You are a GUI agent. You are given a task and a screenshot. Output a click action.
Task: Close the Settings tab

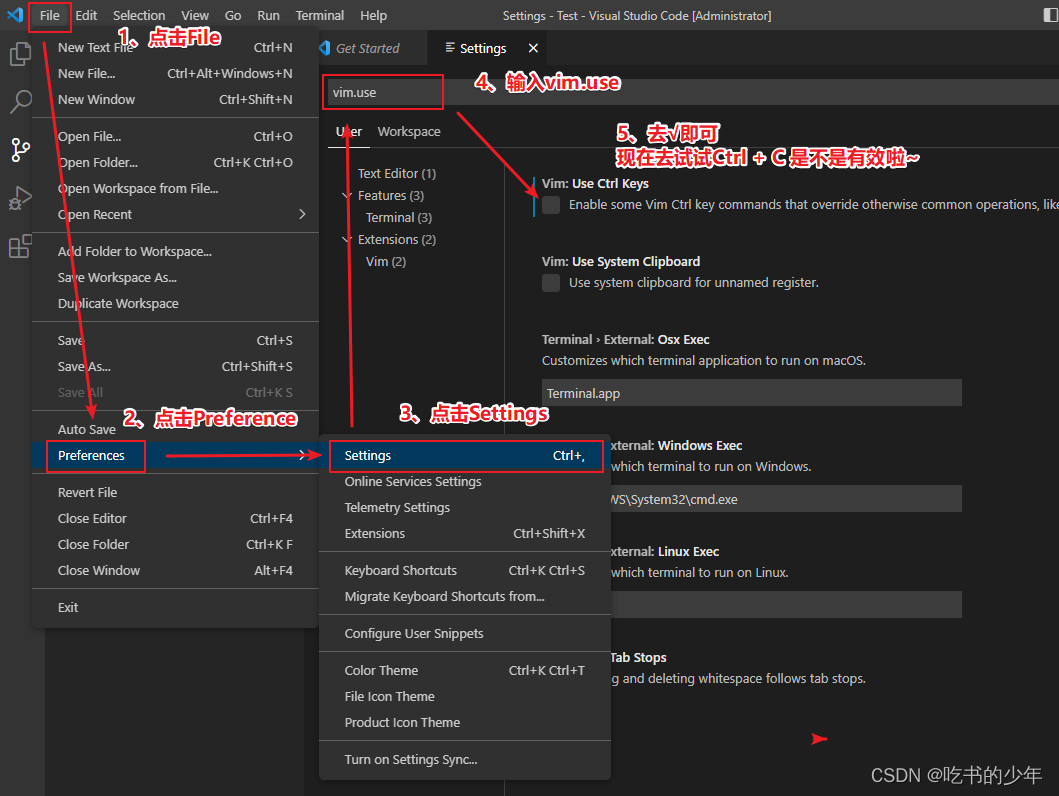tap(534, 48)
